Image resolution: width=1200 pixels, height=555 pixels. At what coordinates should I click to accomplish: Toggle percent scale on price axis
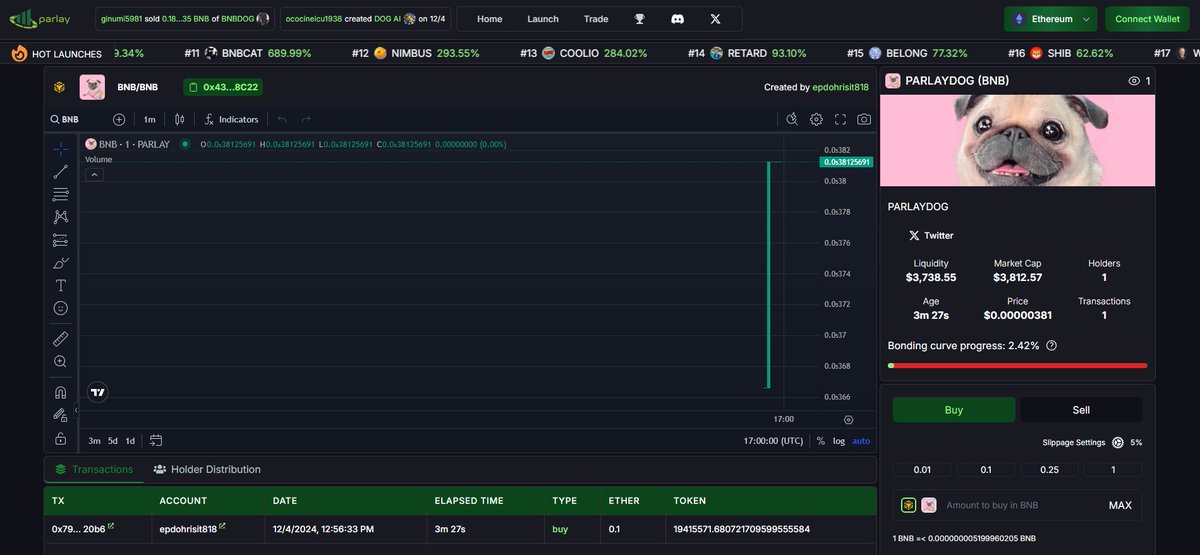[x=821, y=440]
